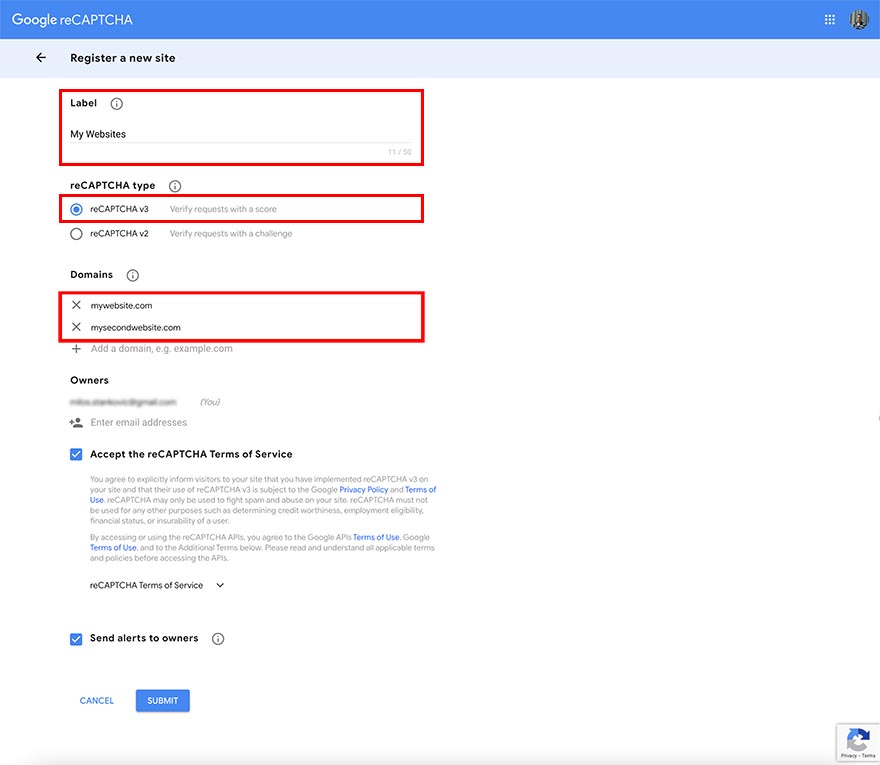This screenshot has height=765, width=880.
Task: Click the Google reCAPTCHA header logo
Action: pyautogui.click(x=72, y=20)
